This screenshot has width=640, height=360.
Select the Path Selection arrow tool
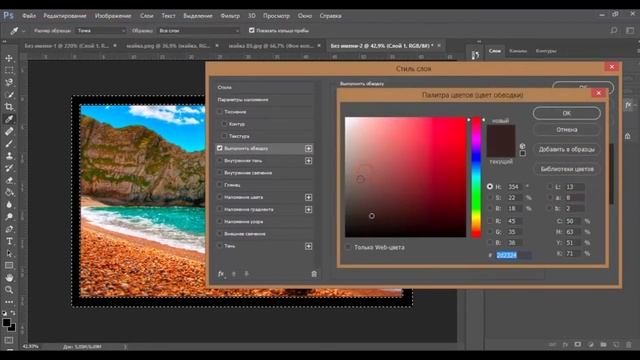tap(9, 253)
